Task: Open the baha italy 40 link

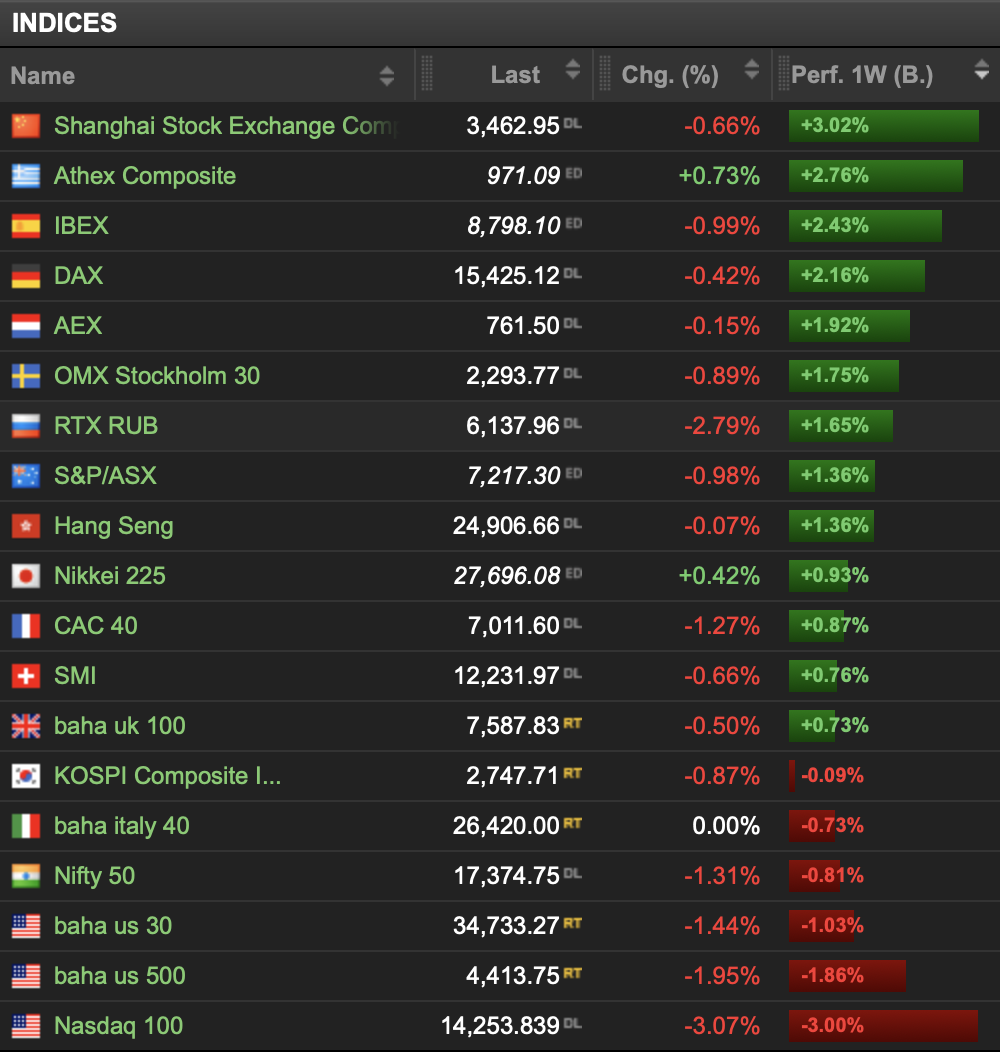Action: click(121, 826)
